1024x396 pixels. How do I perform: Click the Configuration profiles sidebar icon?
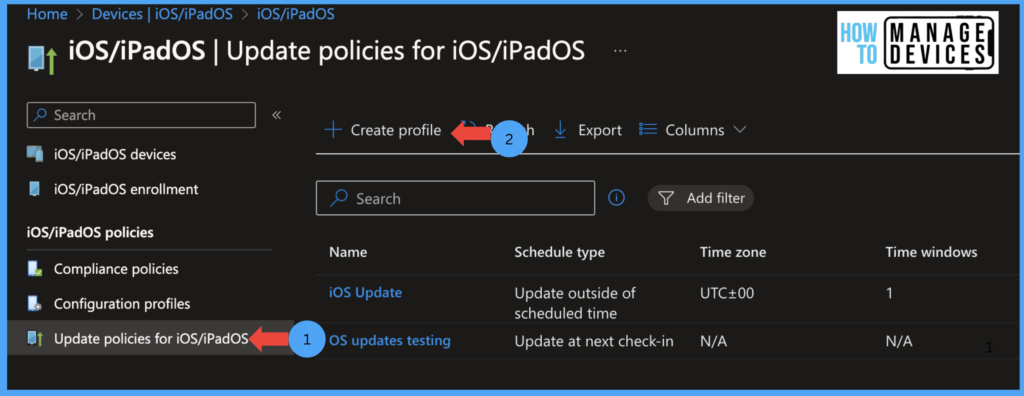point(35,304)
